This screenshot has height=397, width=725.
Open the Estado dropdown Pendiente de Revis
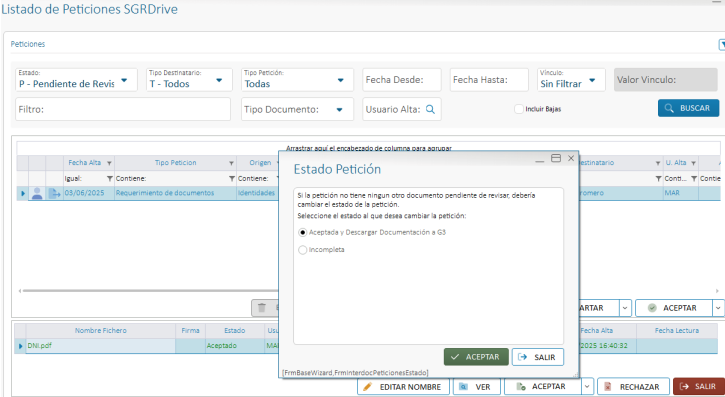tap(124, 80)
